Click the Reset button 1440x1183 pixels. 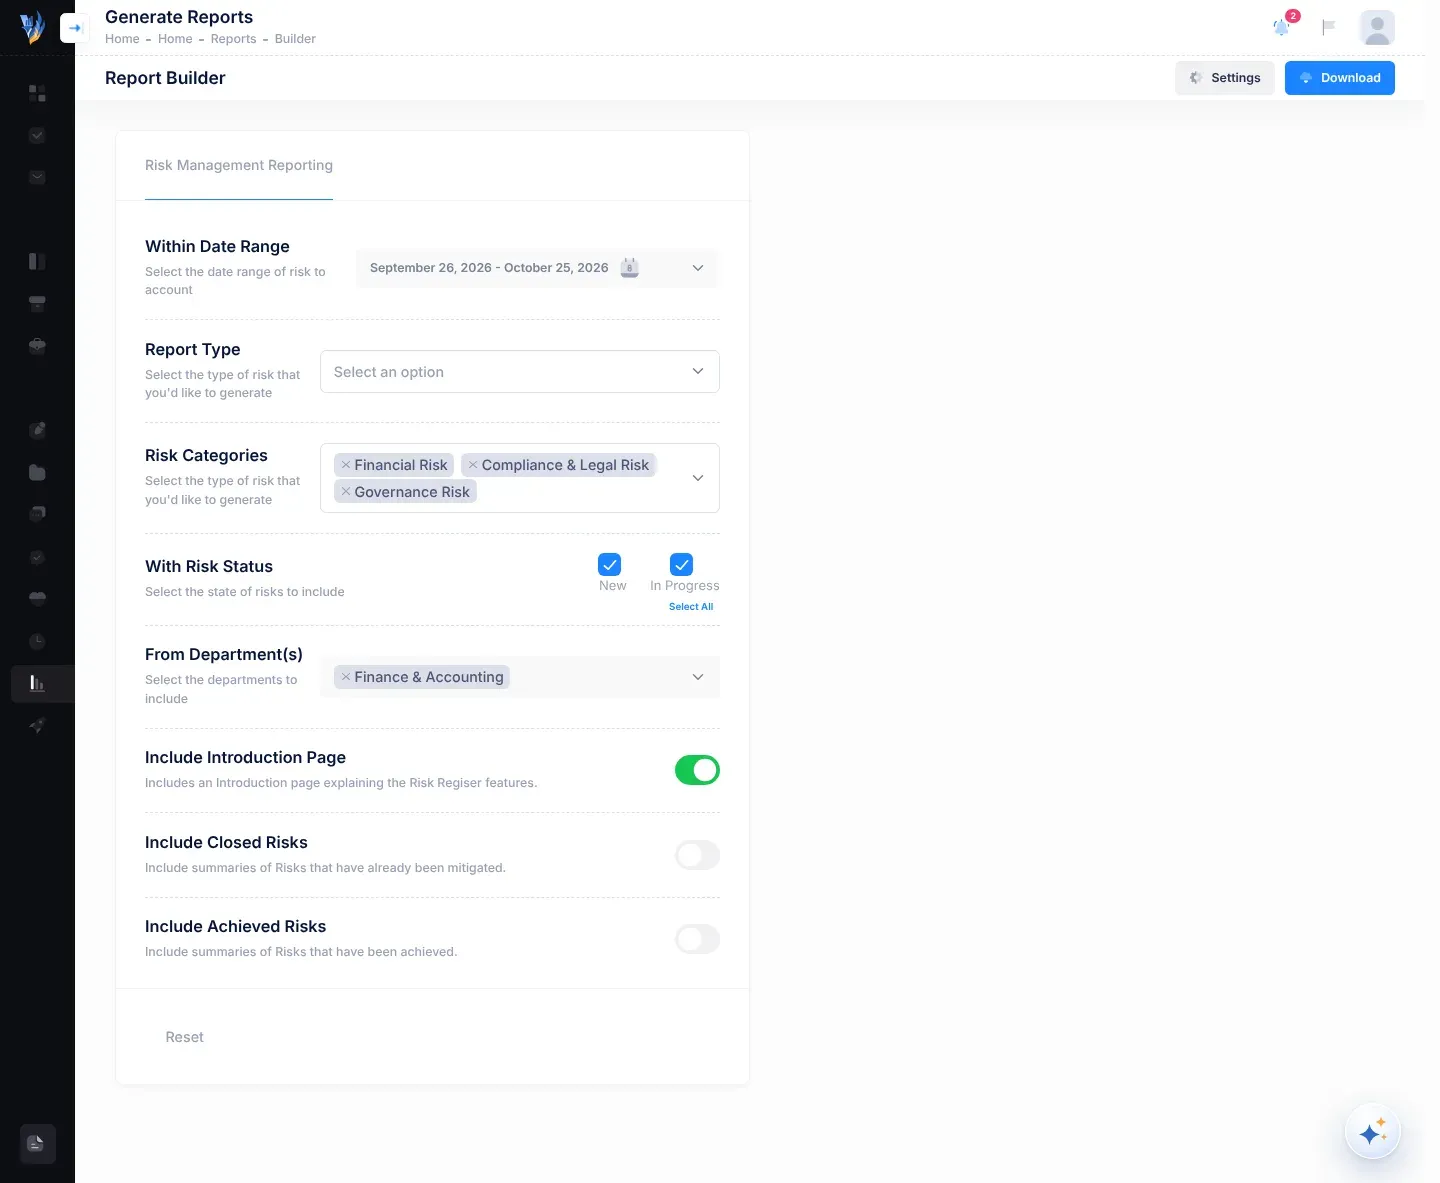coord(184,1037)
